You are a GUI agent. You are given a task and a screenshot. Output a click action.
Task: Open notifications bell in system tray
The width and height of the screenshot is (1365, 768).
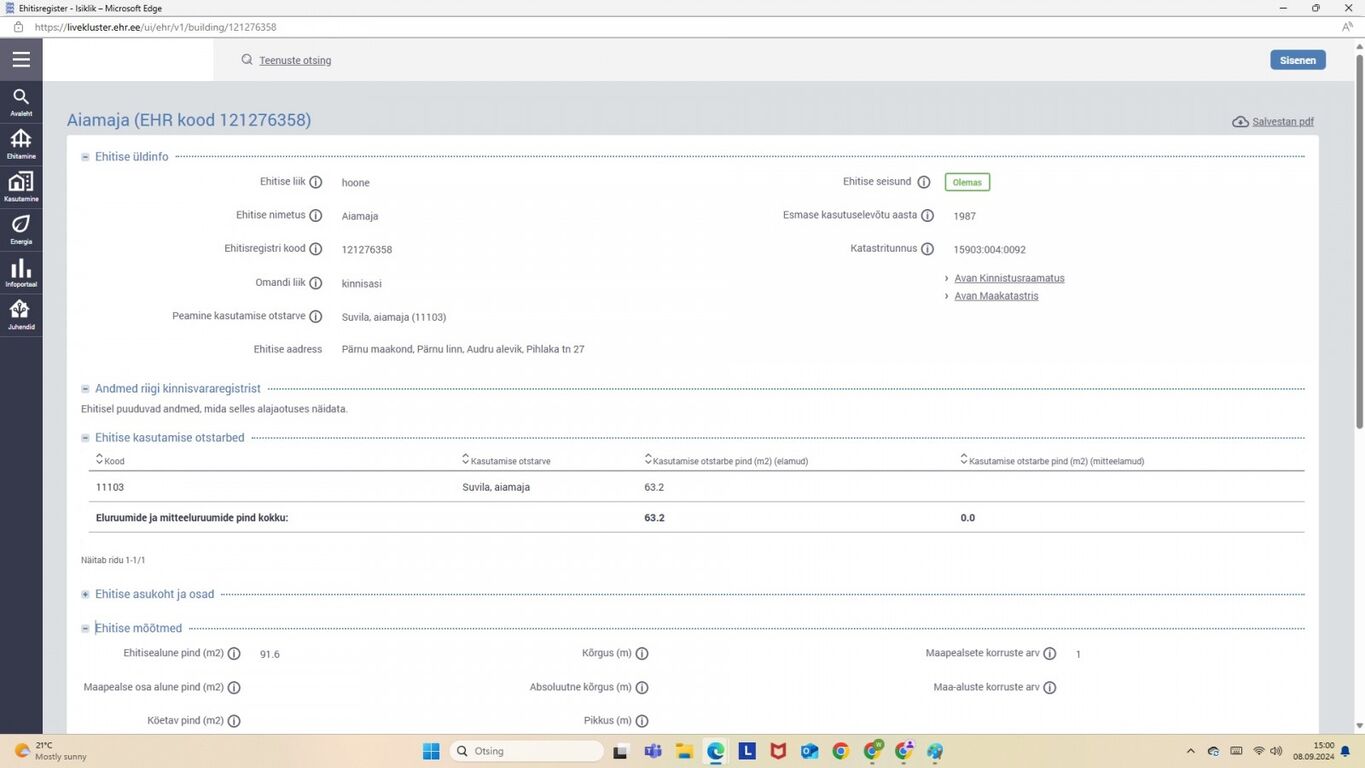pos(1345,751)
